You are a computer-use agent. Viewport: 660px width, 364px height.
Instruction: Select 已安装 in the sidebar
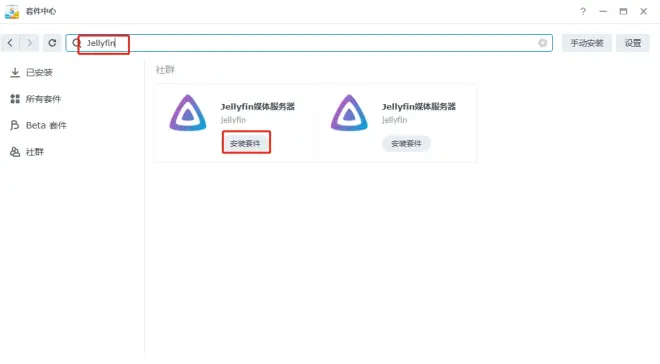click(39, 72)
